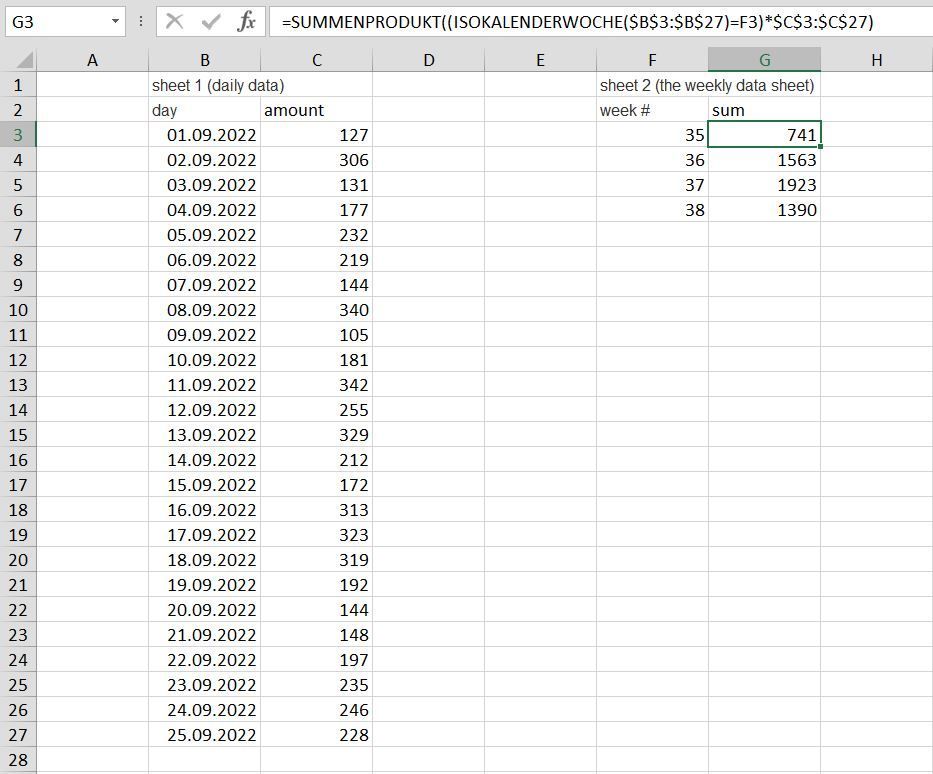Select column G header
933x774 pixels.
[x=765, y=60]
